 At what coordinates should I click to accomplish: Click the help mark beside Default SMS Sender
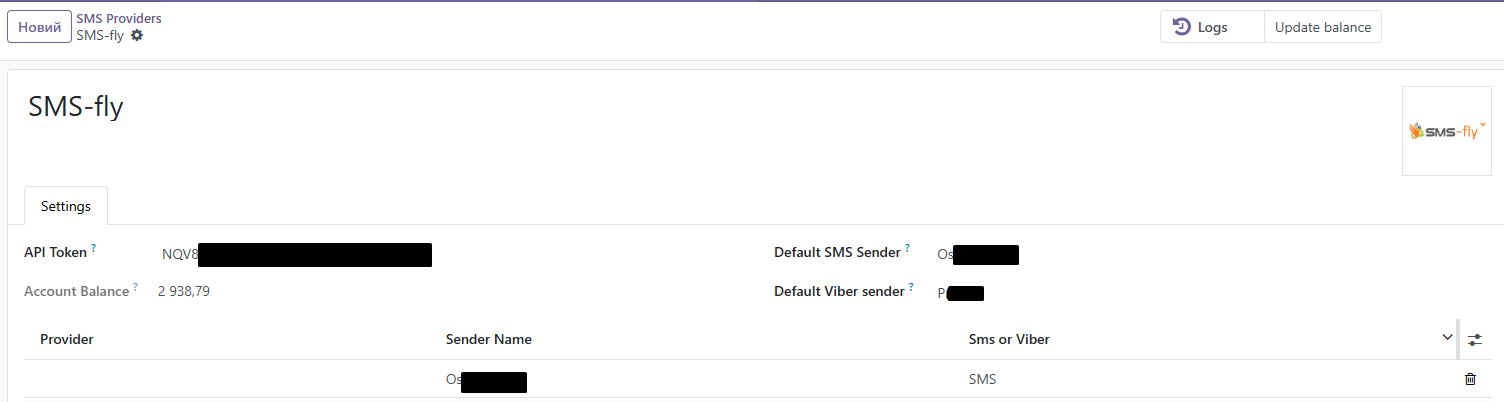point(908,248)
